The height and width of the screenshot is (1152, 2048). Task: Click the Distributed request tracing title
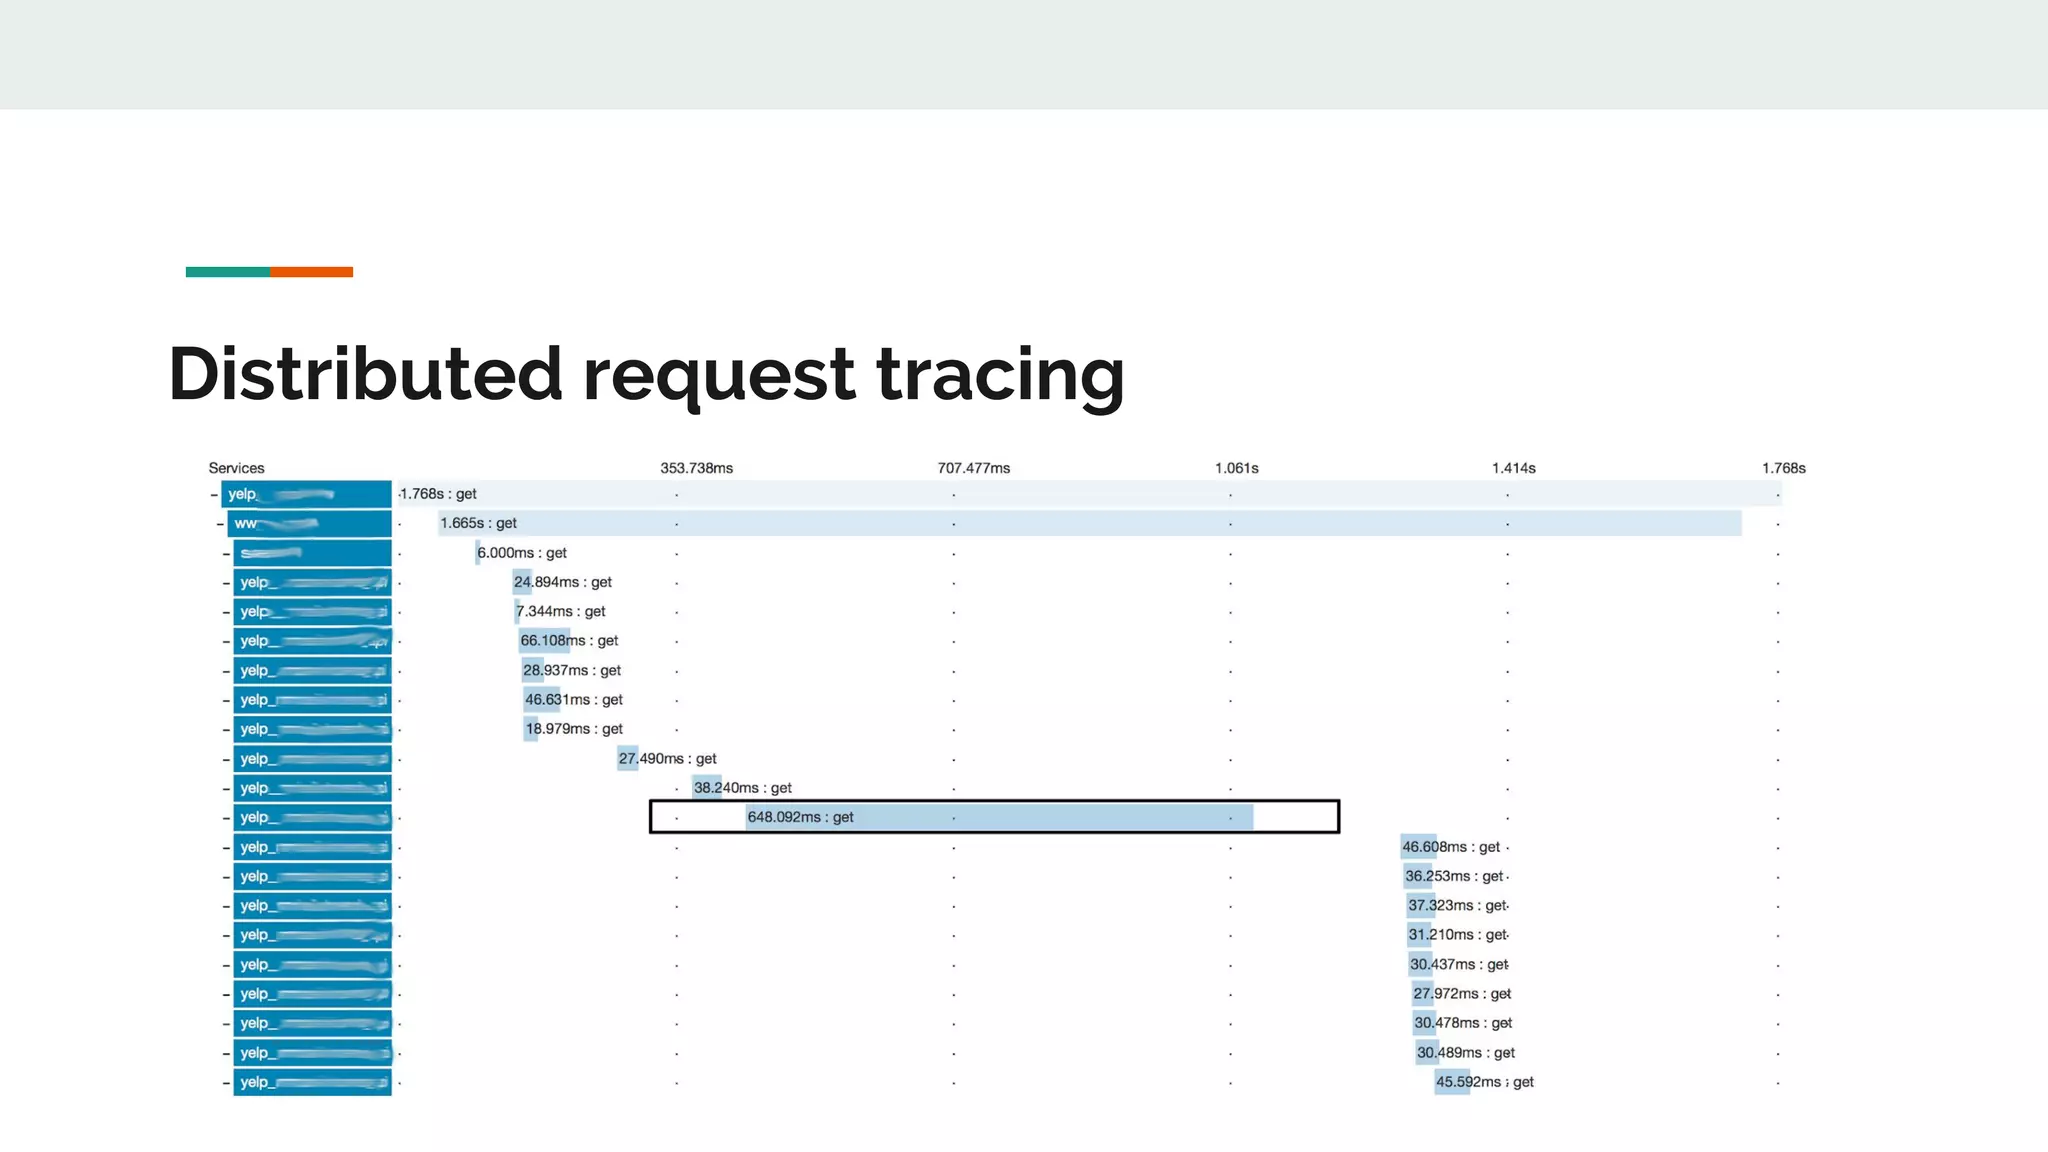pyautogui.click(x=646, y=374)
